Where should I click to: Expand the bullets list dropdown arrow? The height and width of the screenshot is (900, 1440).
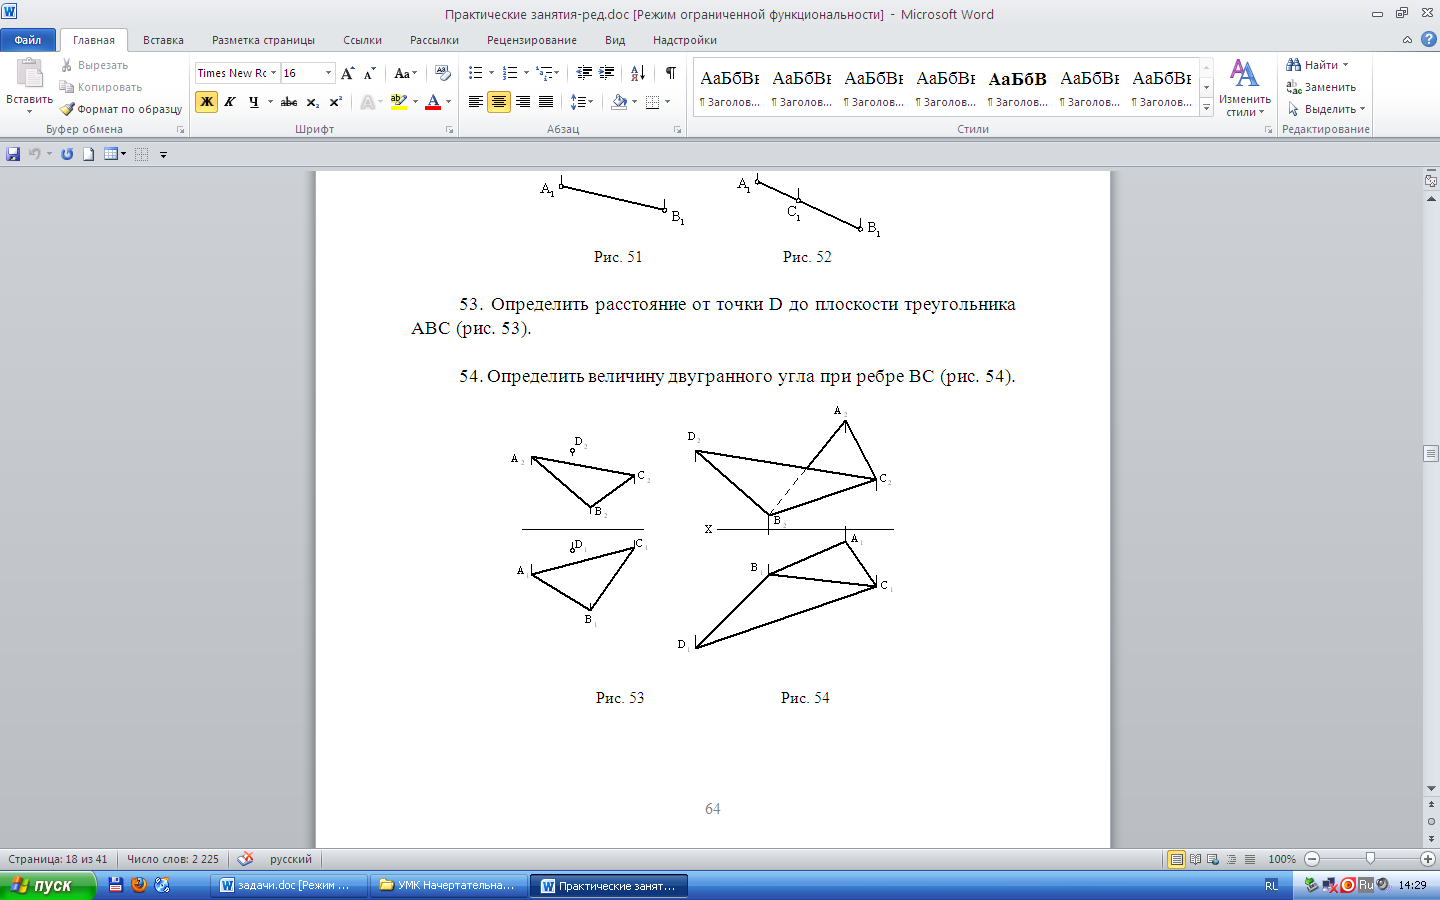tap(491, 73)
